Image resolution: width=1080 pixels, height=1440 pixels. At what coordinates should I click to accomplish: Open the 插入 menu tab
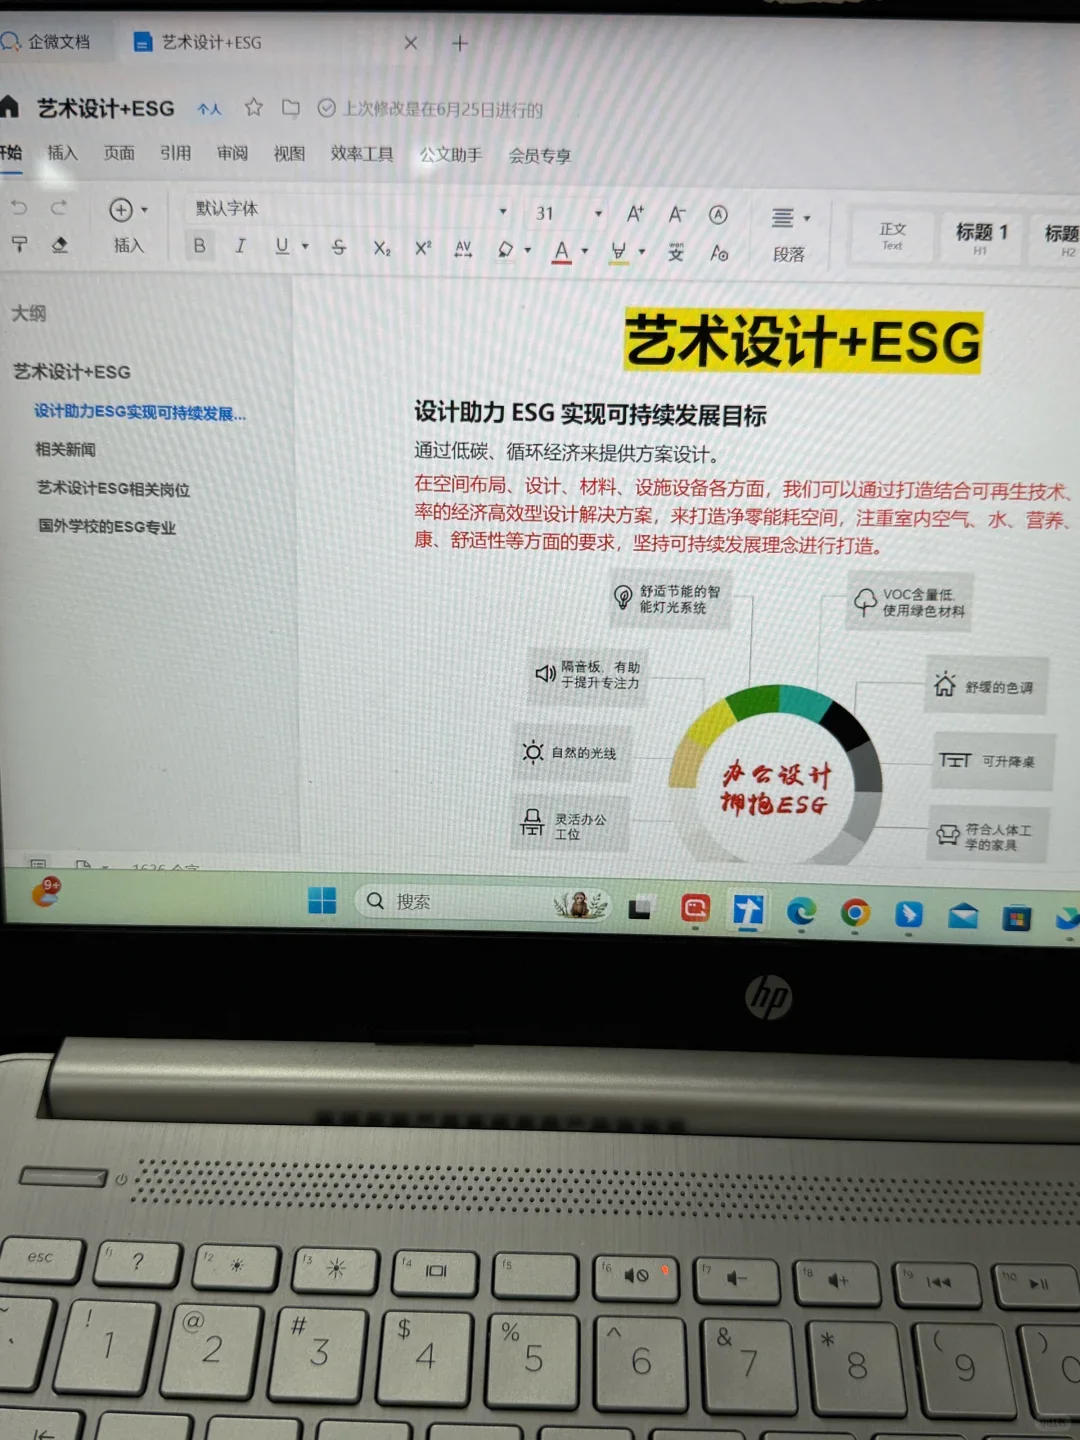coord(62,153)
